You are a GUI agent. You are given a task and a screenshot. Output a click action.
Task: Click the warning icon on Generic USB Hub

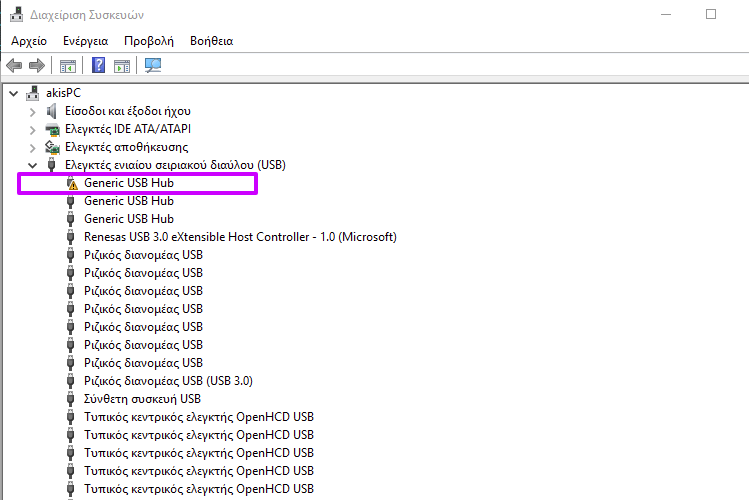(72, 183)
